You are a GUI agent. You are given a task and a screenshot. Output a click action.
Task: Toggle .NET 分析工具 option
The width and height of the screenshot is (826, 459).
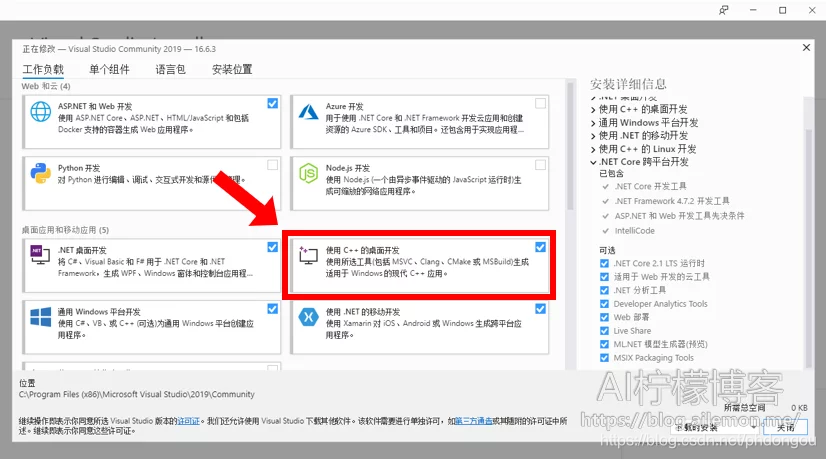(x=604, y=290)
